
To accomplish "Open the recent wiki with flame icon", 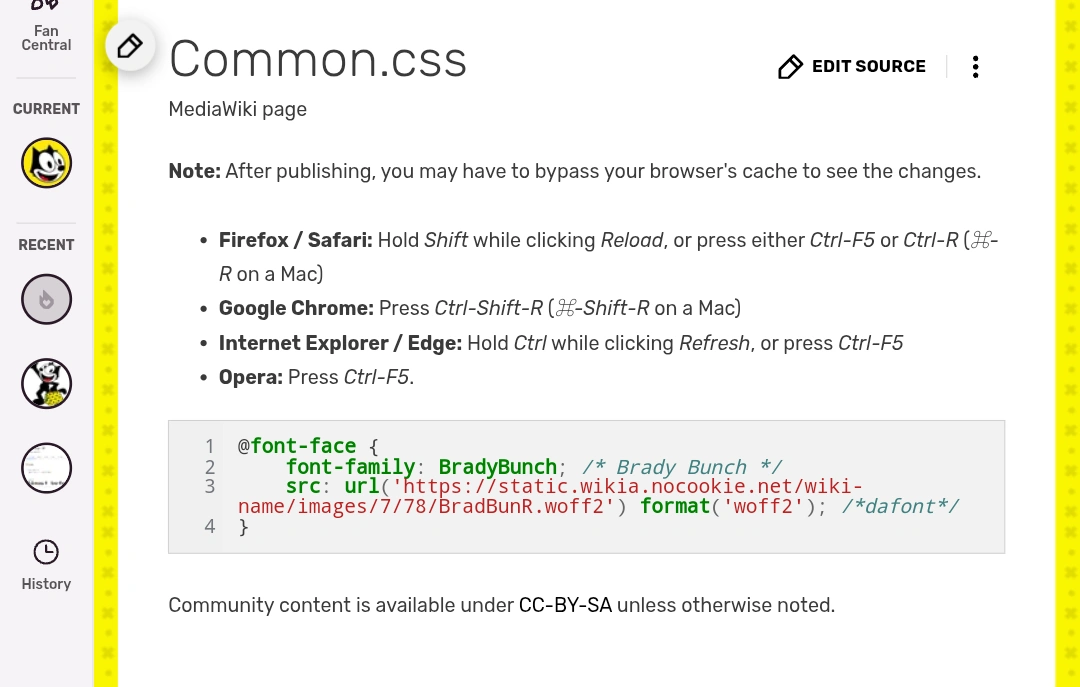I will point(46,299).
